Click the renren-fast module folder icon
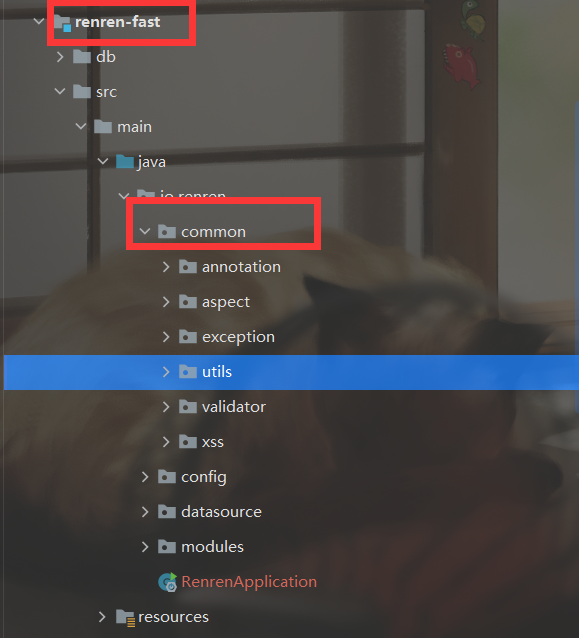579x638 pixels. pos(63,22)
